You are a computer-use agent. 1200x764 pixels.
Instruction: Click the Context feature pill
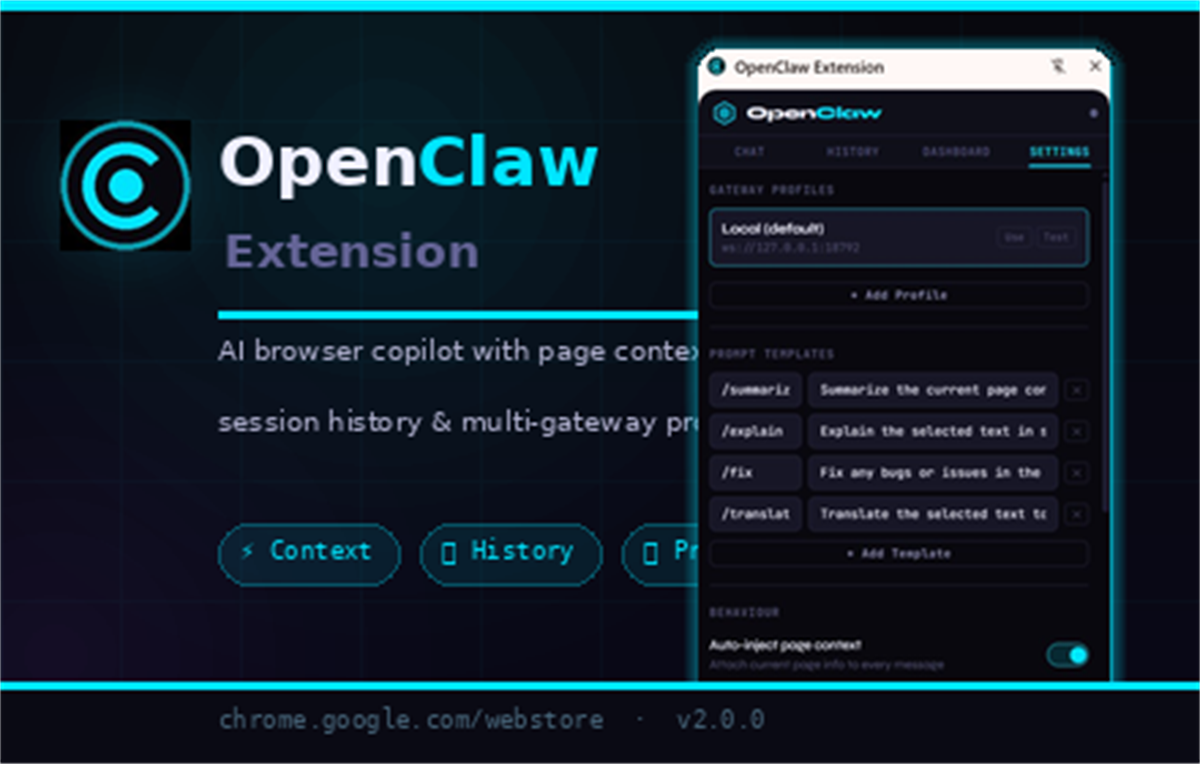pyautogui.click(x=309, y=553)
